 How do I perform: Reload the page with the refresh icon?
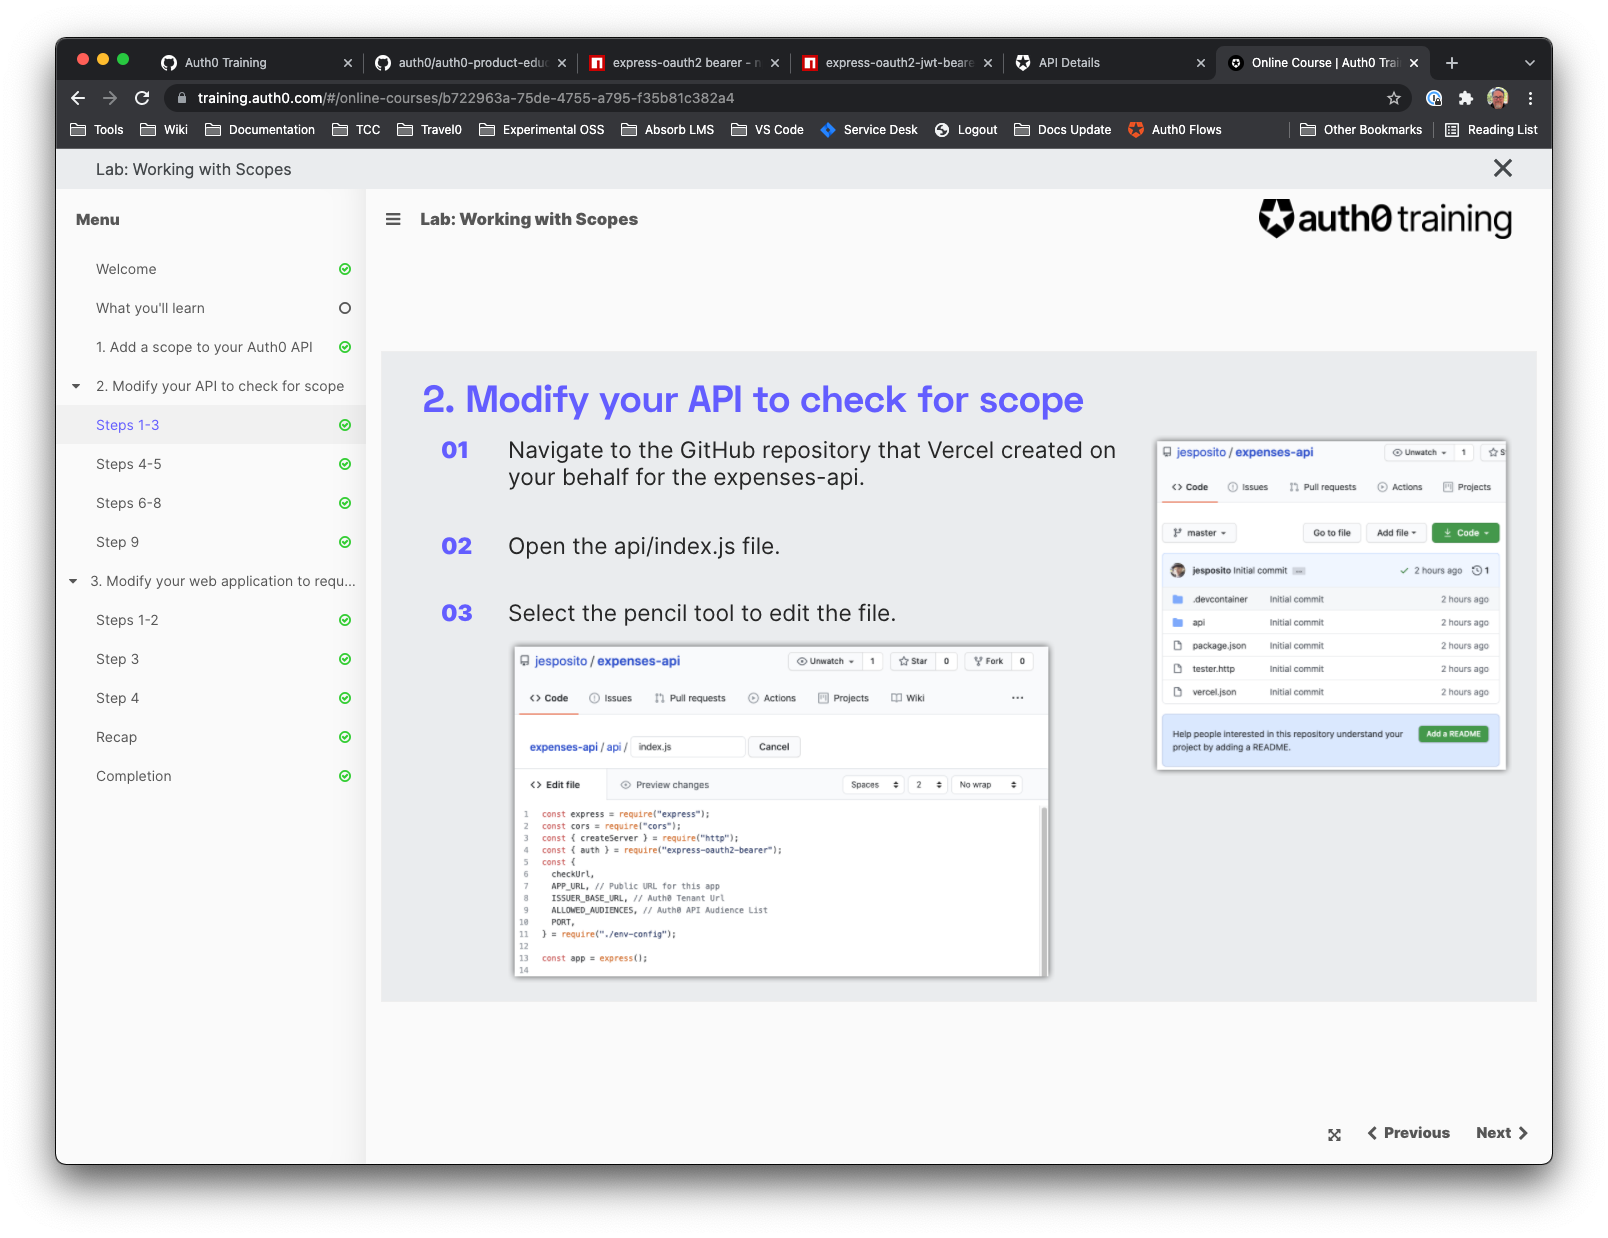(x=142, y=98)
